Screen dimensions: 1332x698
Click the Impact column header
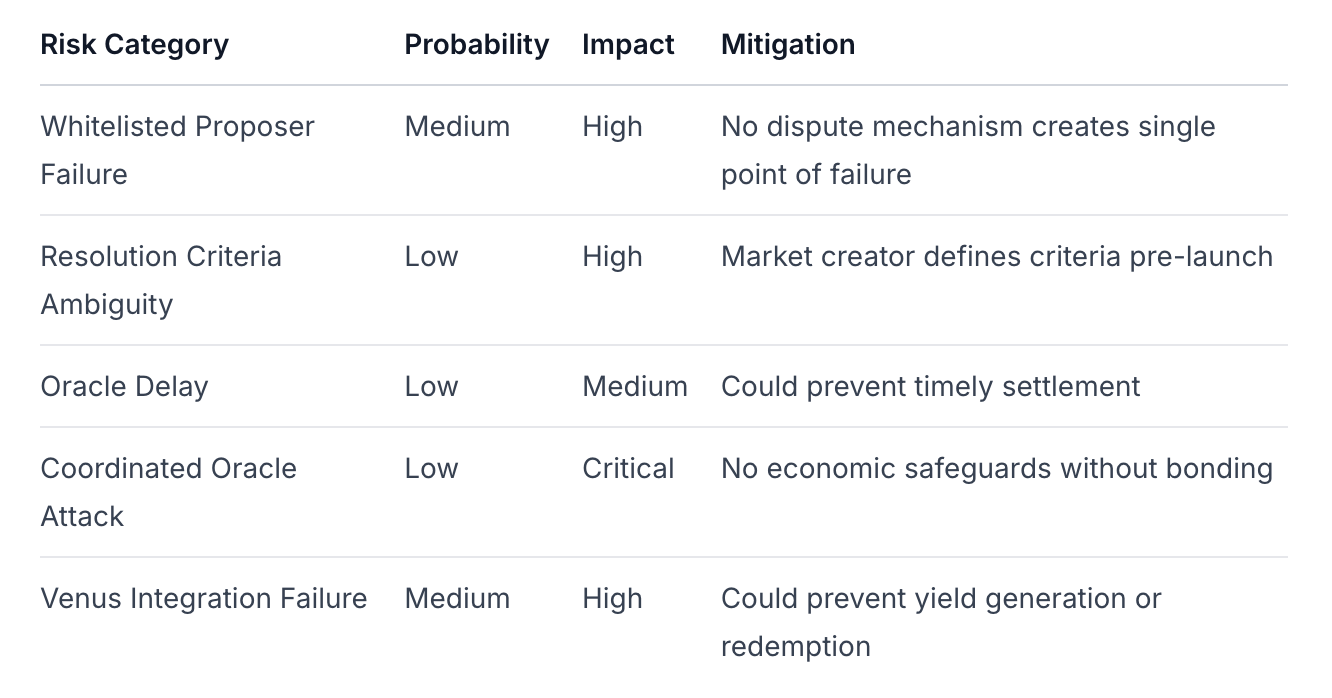(x=628, y=45)
